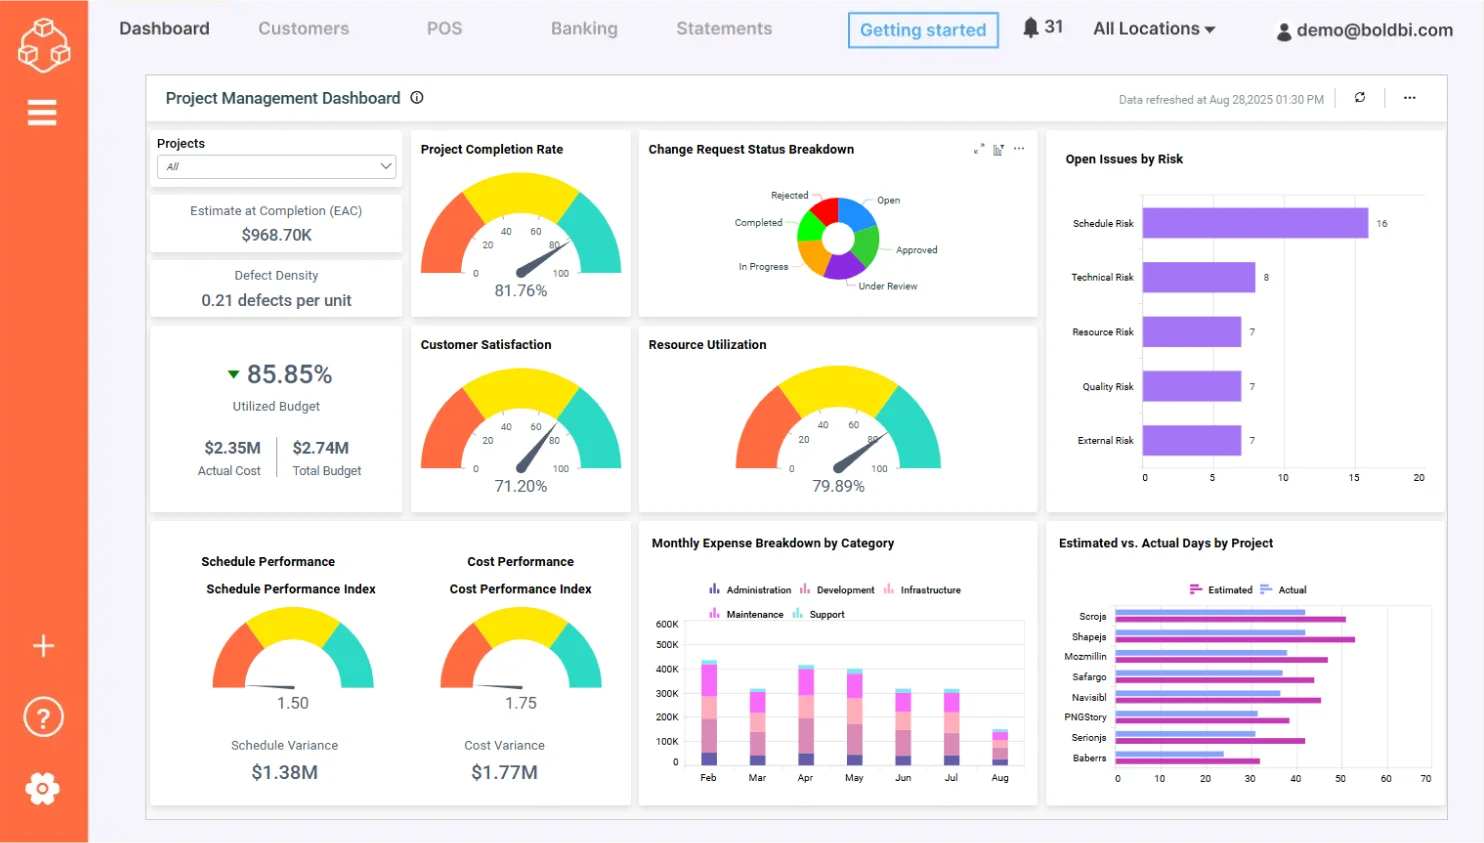1484x843 pixels.
Task: Click the add (+) icon in the sidebar
Action: click(43, 645)
